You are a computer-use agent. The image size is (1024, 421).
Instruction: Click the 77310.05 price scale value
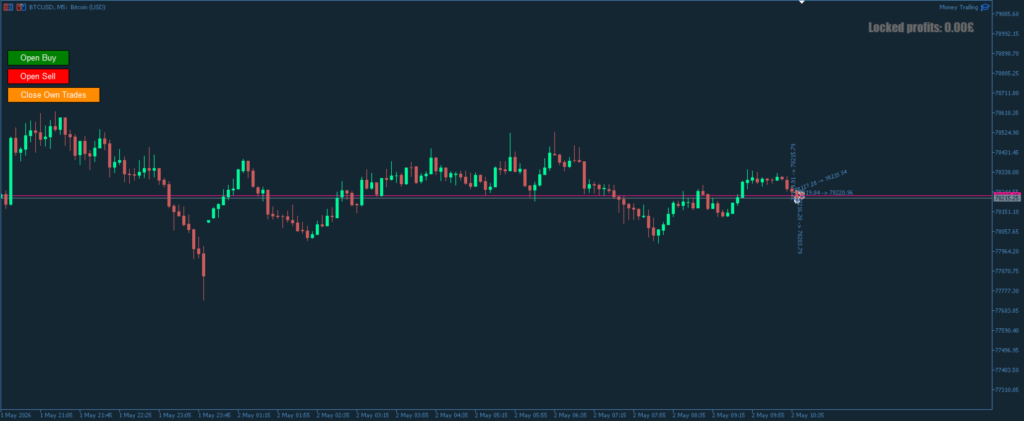pos(1006,390)
